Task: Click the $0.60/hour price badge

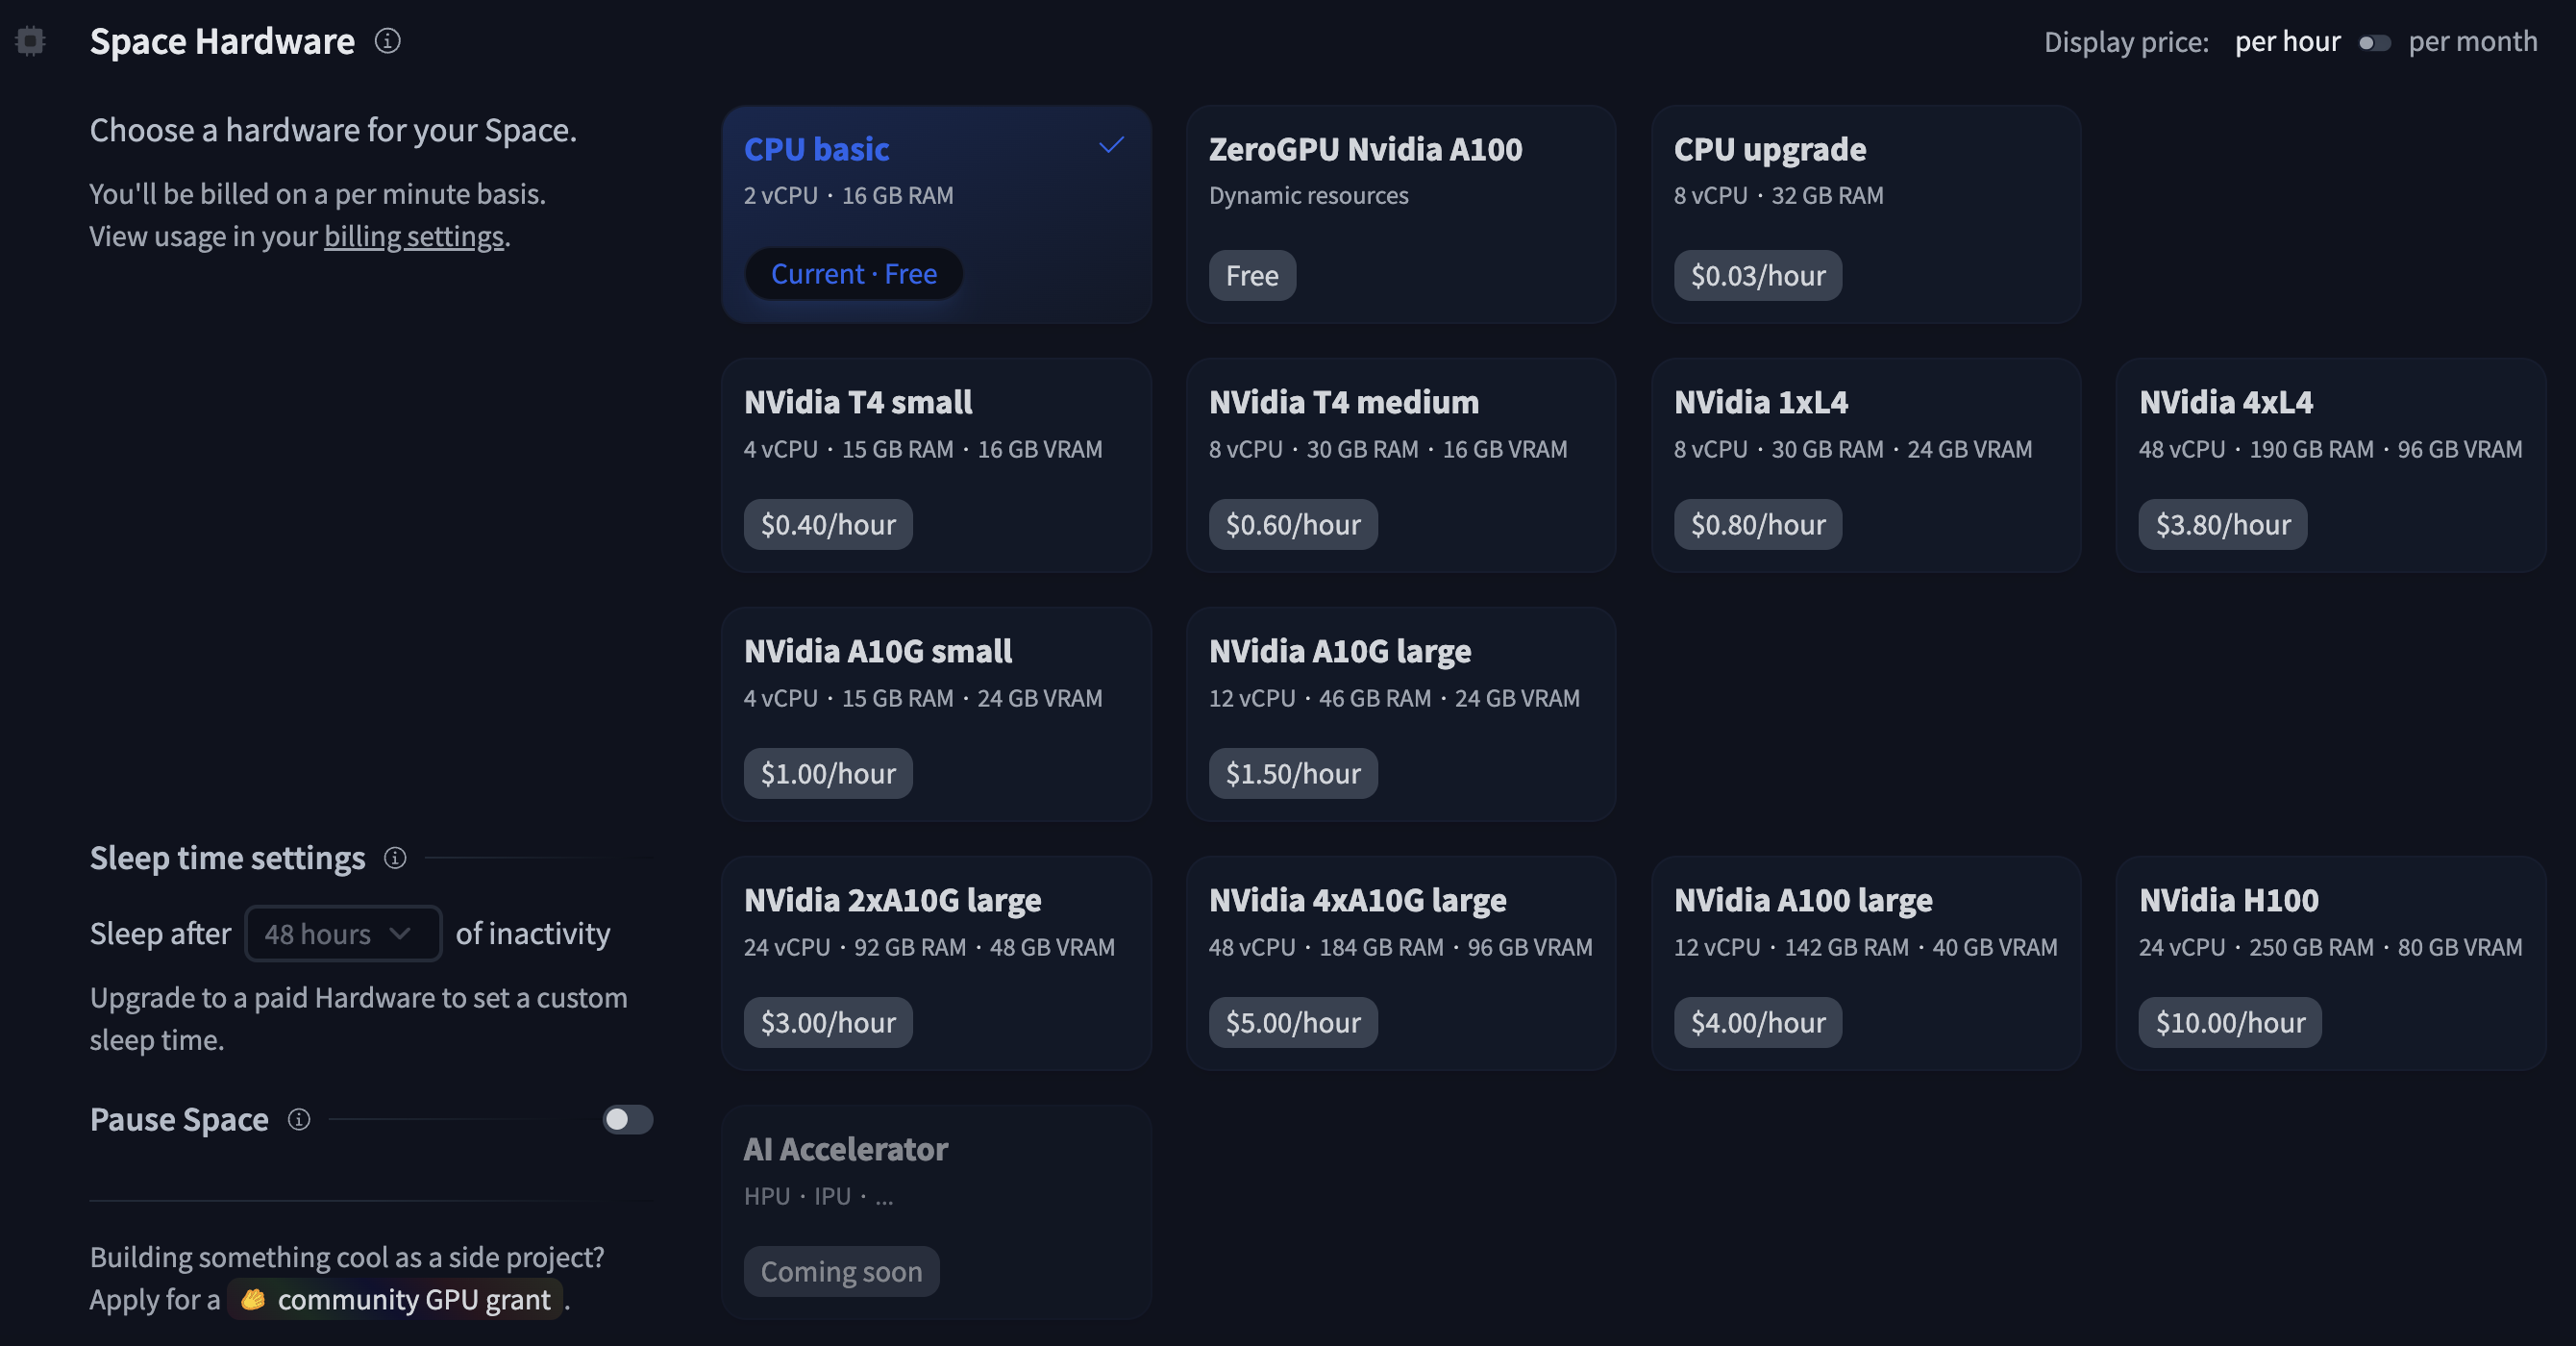Action: pos(1293,524)
